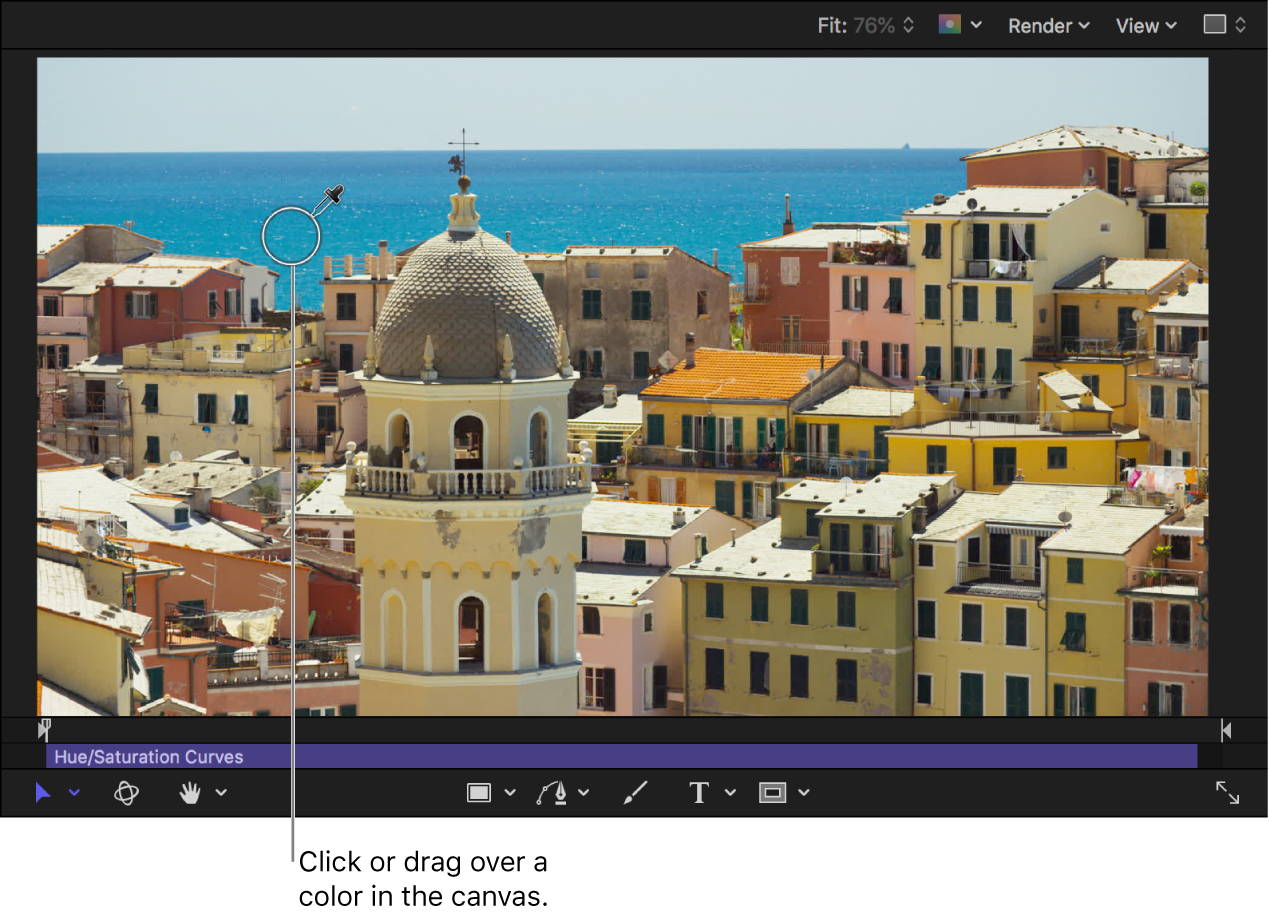Select the Text tool
This screenshot has width=1269, height=918.
(699, 793)
